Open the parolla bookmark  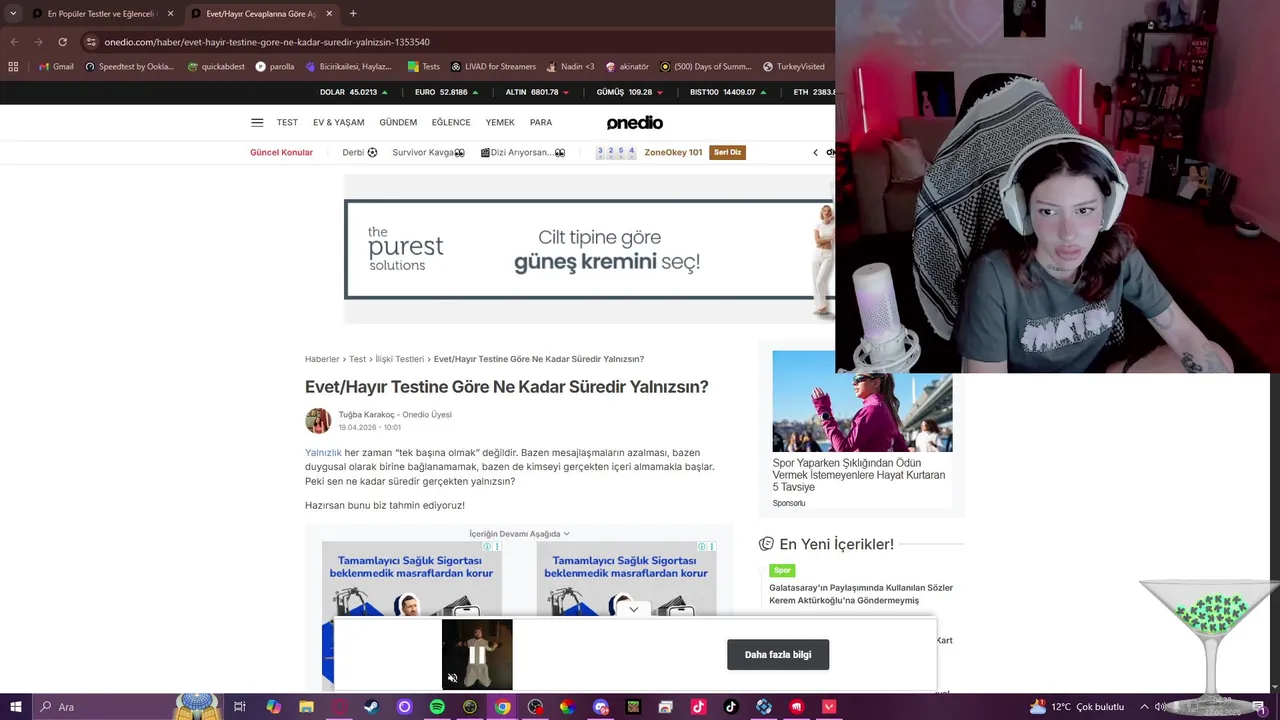point(275,67)
